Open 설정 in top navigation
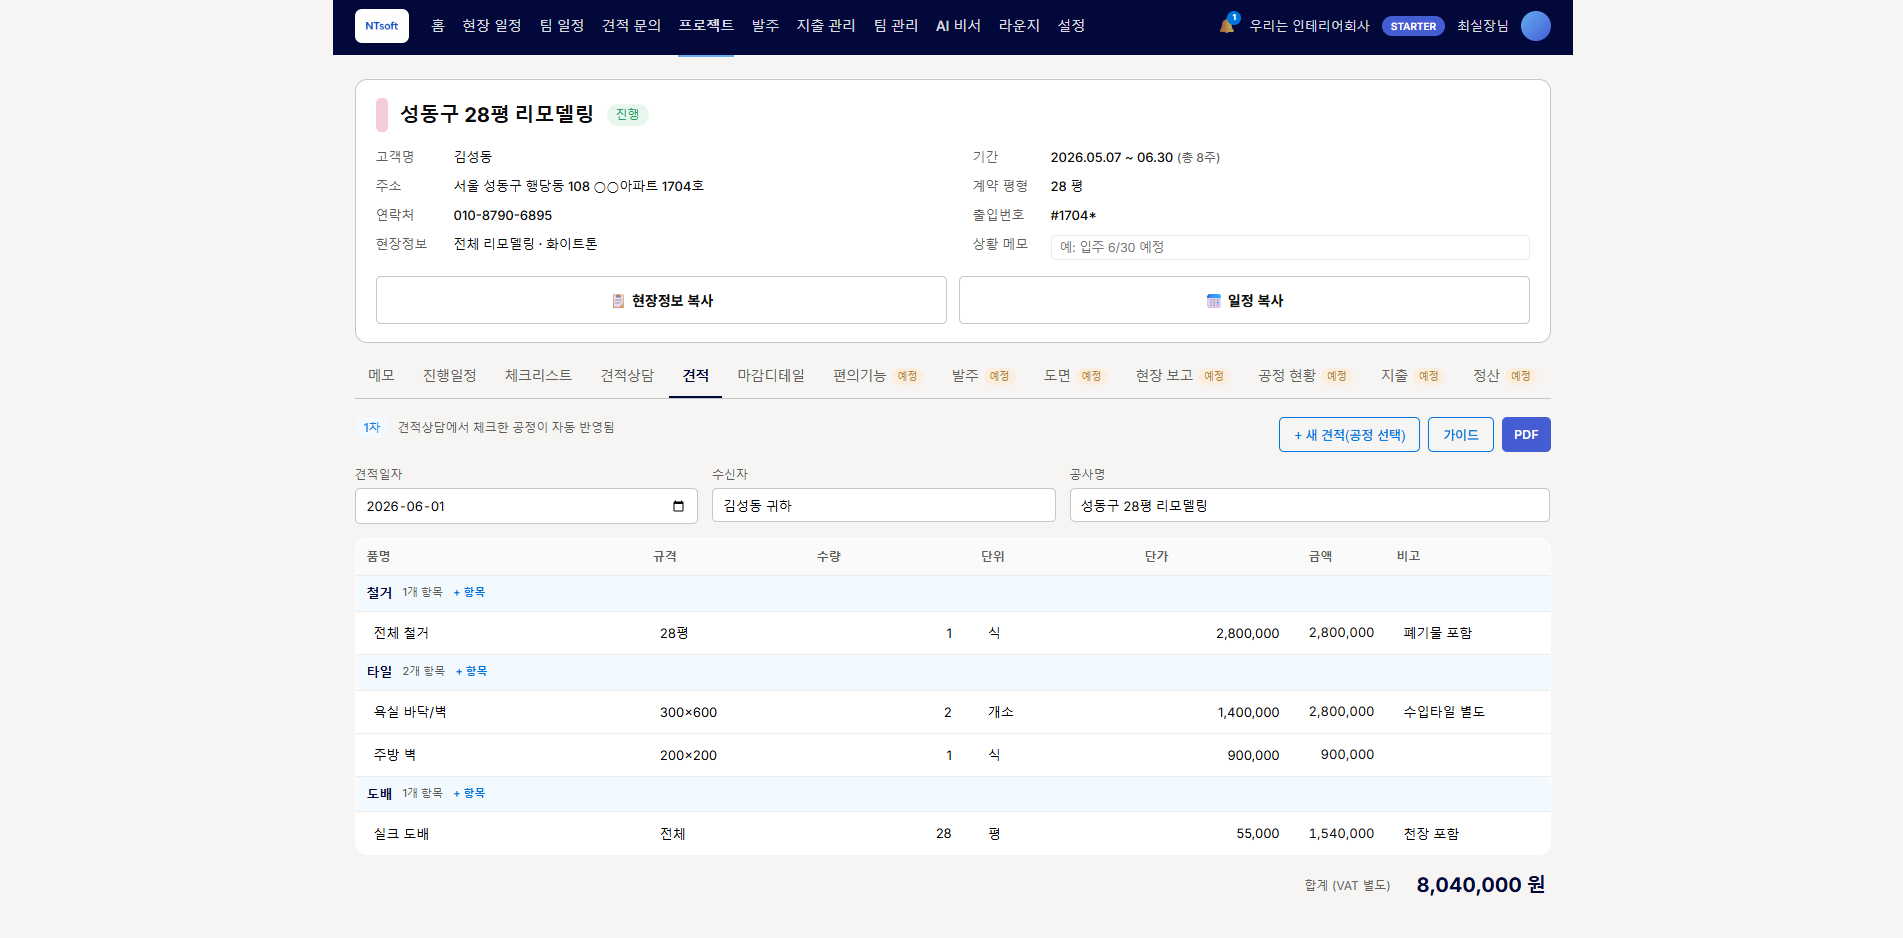This screenshot has height=938, width=1903. pyautogui.click(x=1071, y=26)
